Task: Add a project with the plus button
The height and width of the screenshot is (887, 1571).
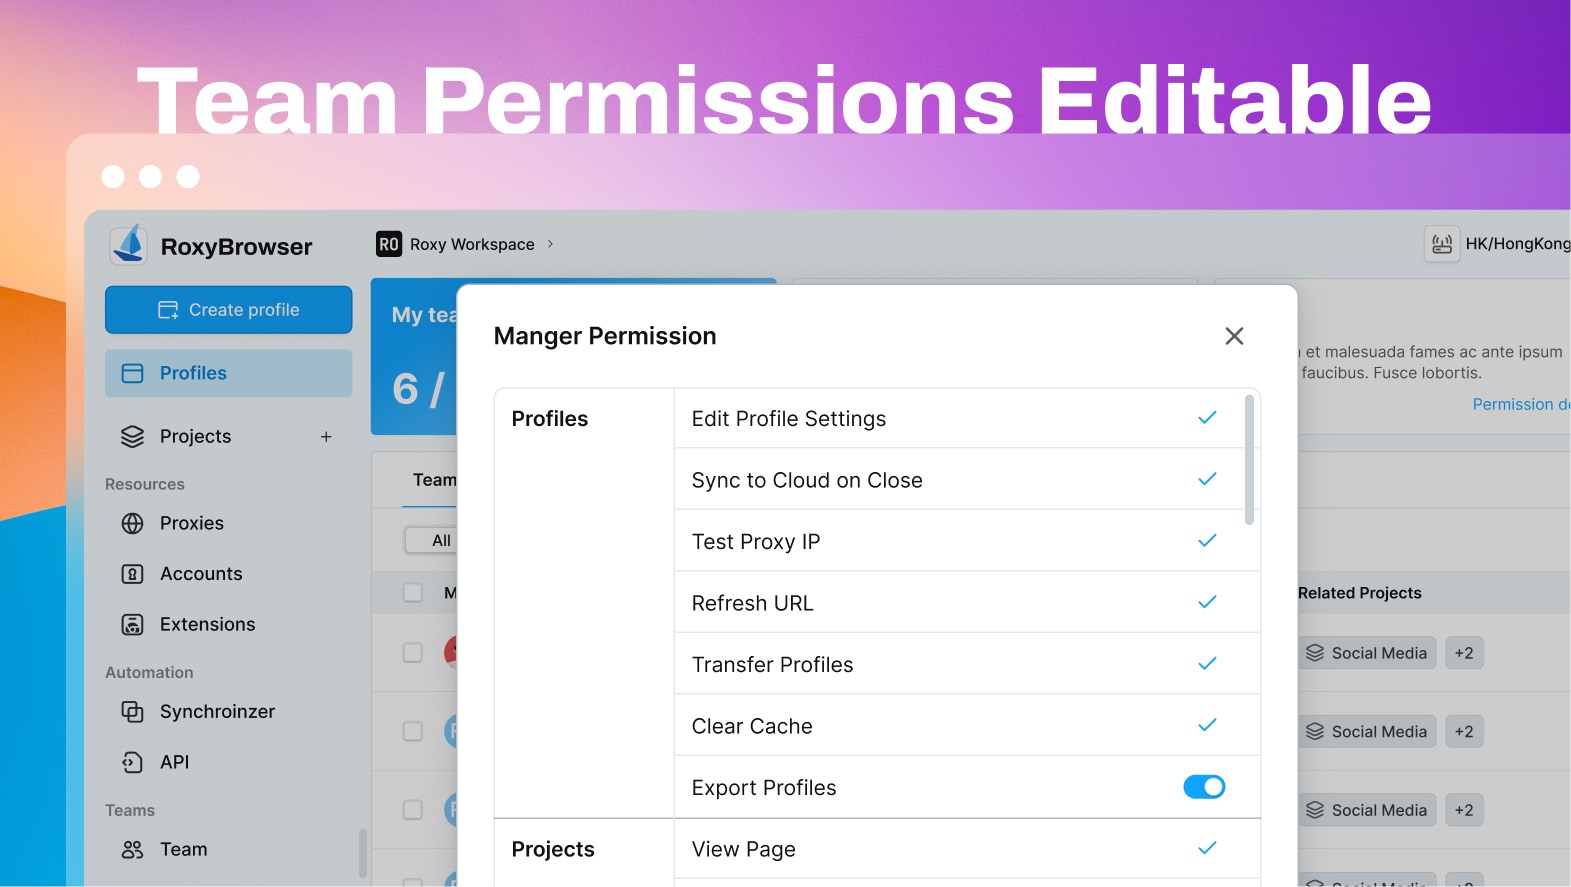Action: pos(326,436)
